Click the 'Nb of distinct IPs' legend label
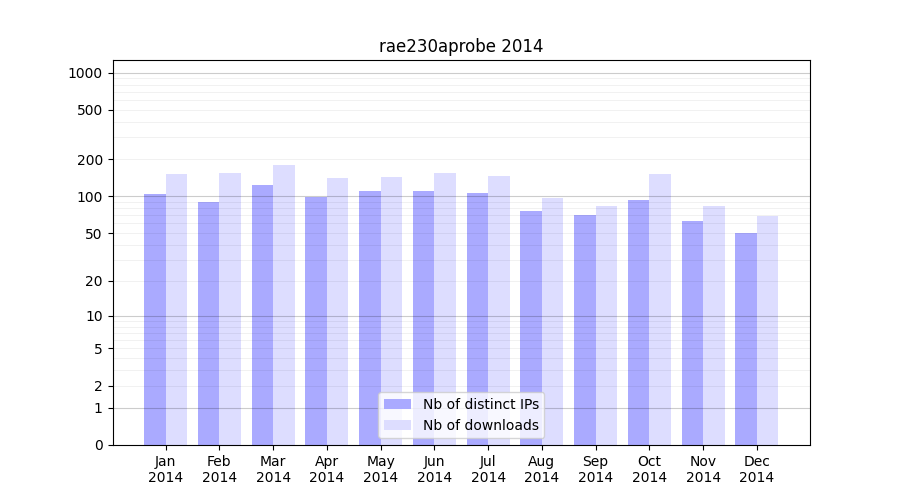This screenshot has width=900, height=500. (481, 404)
